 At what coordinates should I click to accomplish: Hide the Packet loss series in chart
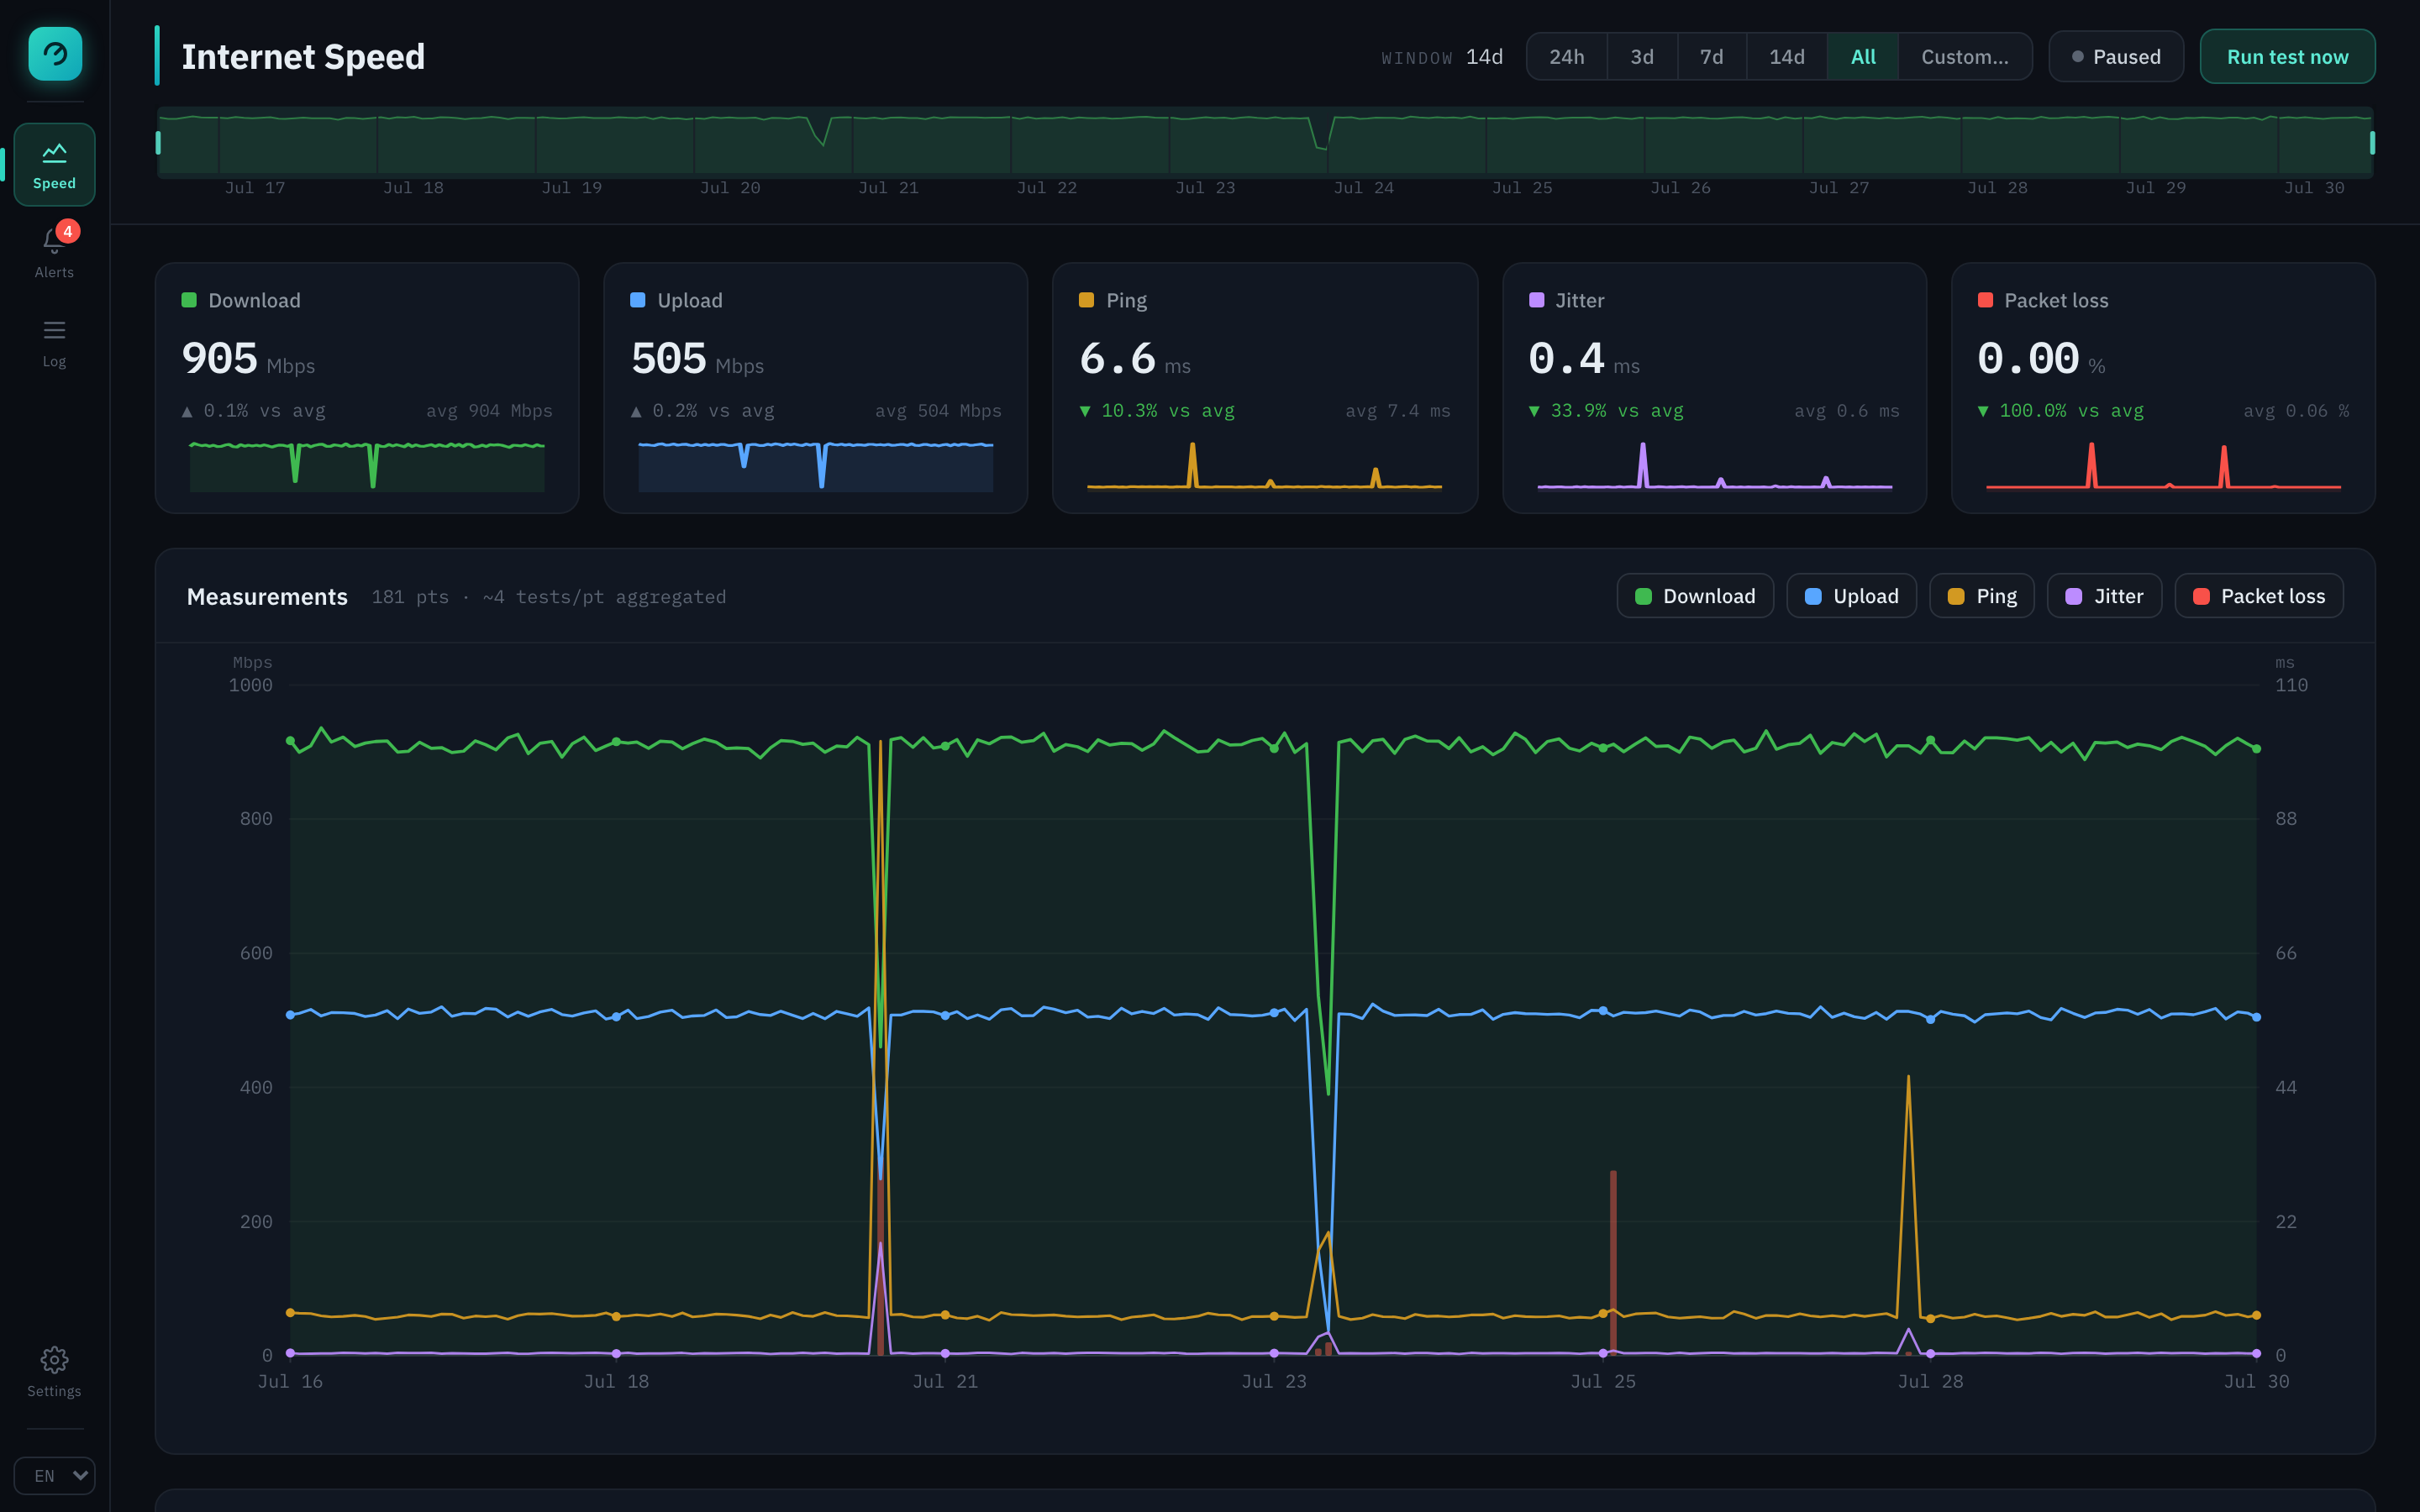(x=2259, y=596)
